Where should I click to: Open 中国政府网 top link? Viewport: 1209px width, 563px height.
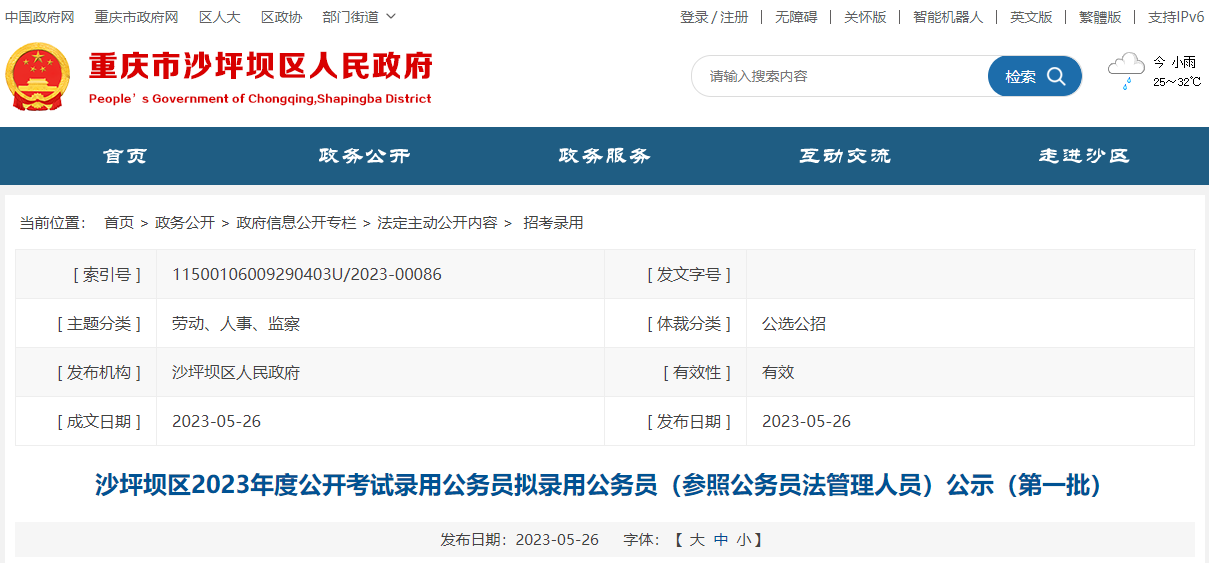pyautogui.click(x=40, y=17)
